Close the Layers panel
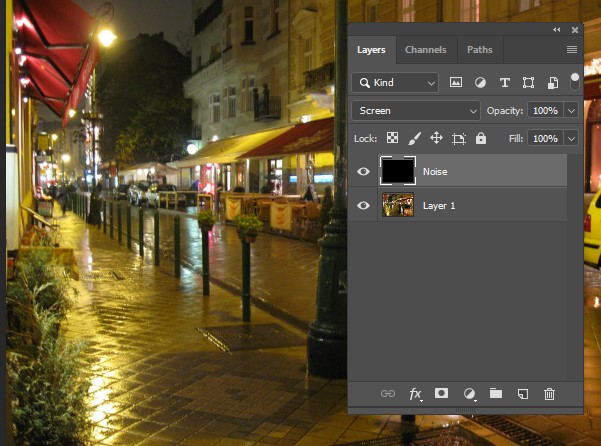This screenshot has width=601, height=446. pos(575,30)
